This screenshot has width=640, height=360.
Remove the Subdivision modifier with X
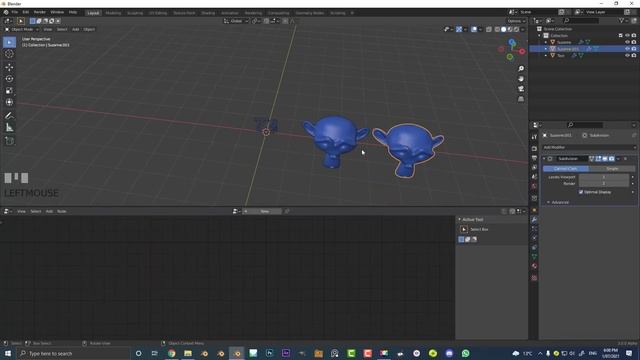625,159
